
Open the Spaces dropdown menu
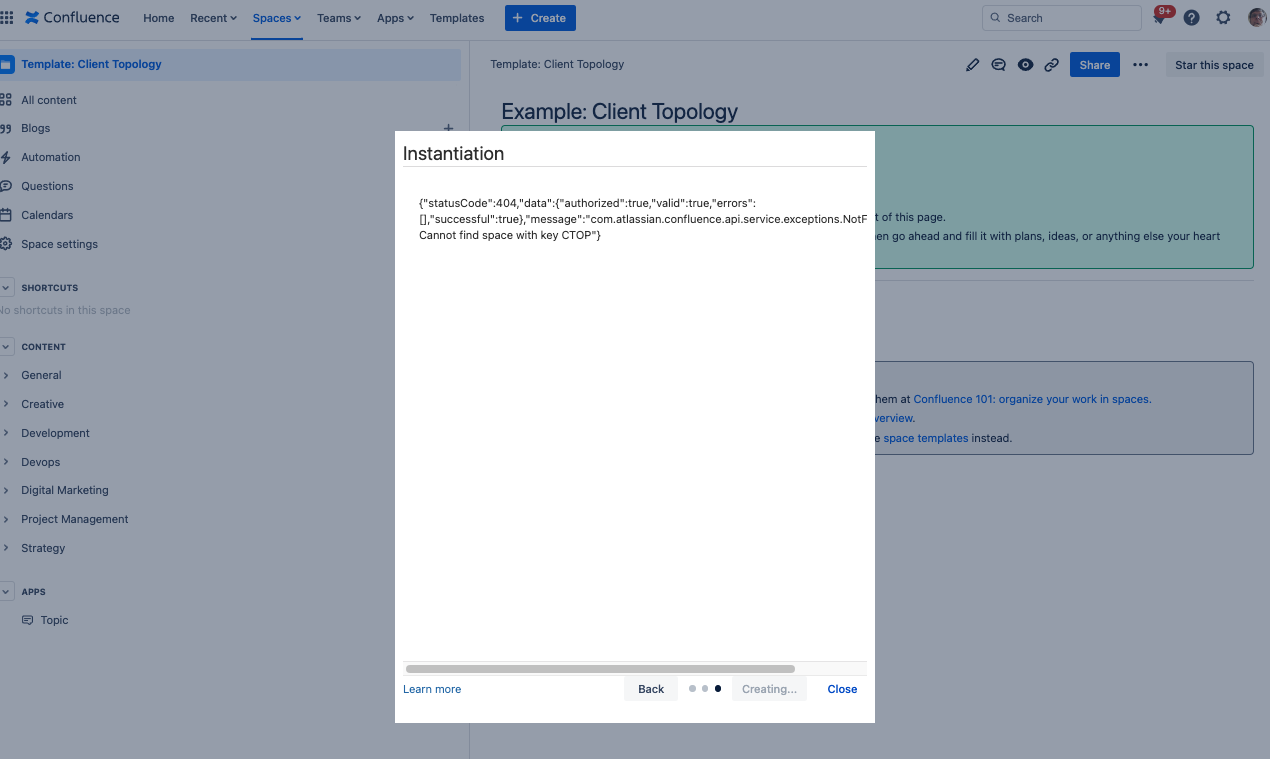coord(277,18)
